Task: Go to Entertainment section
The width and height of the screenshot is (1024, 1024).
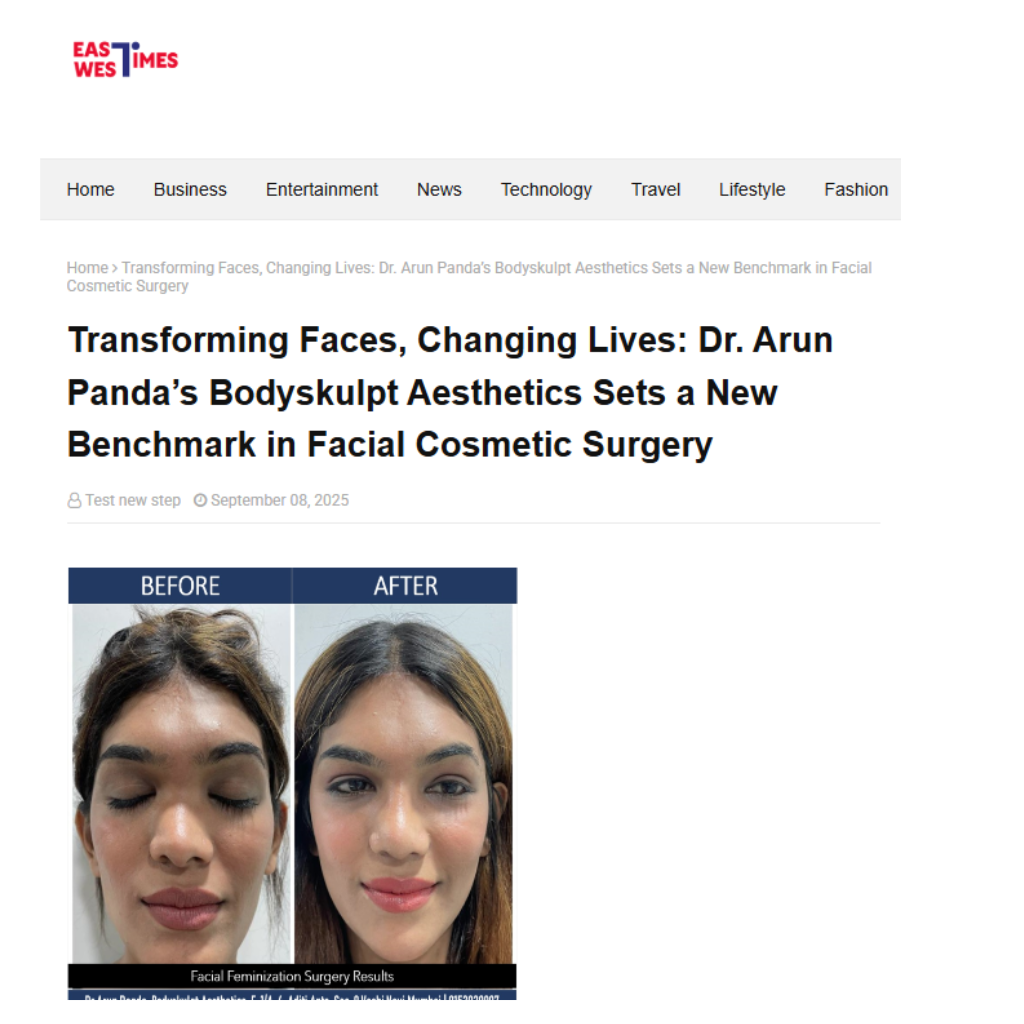Action: pos(322,189)
